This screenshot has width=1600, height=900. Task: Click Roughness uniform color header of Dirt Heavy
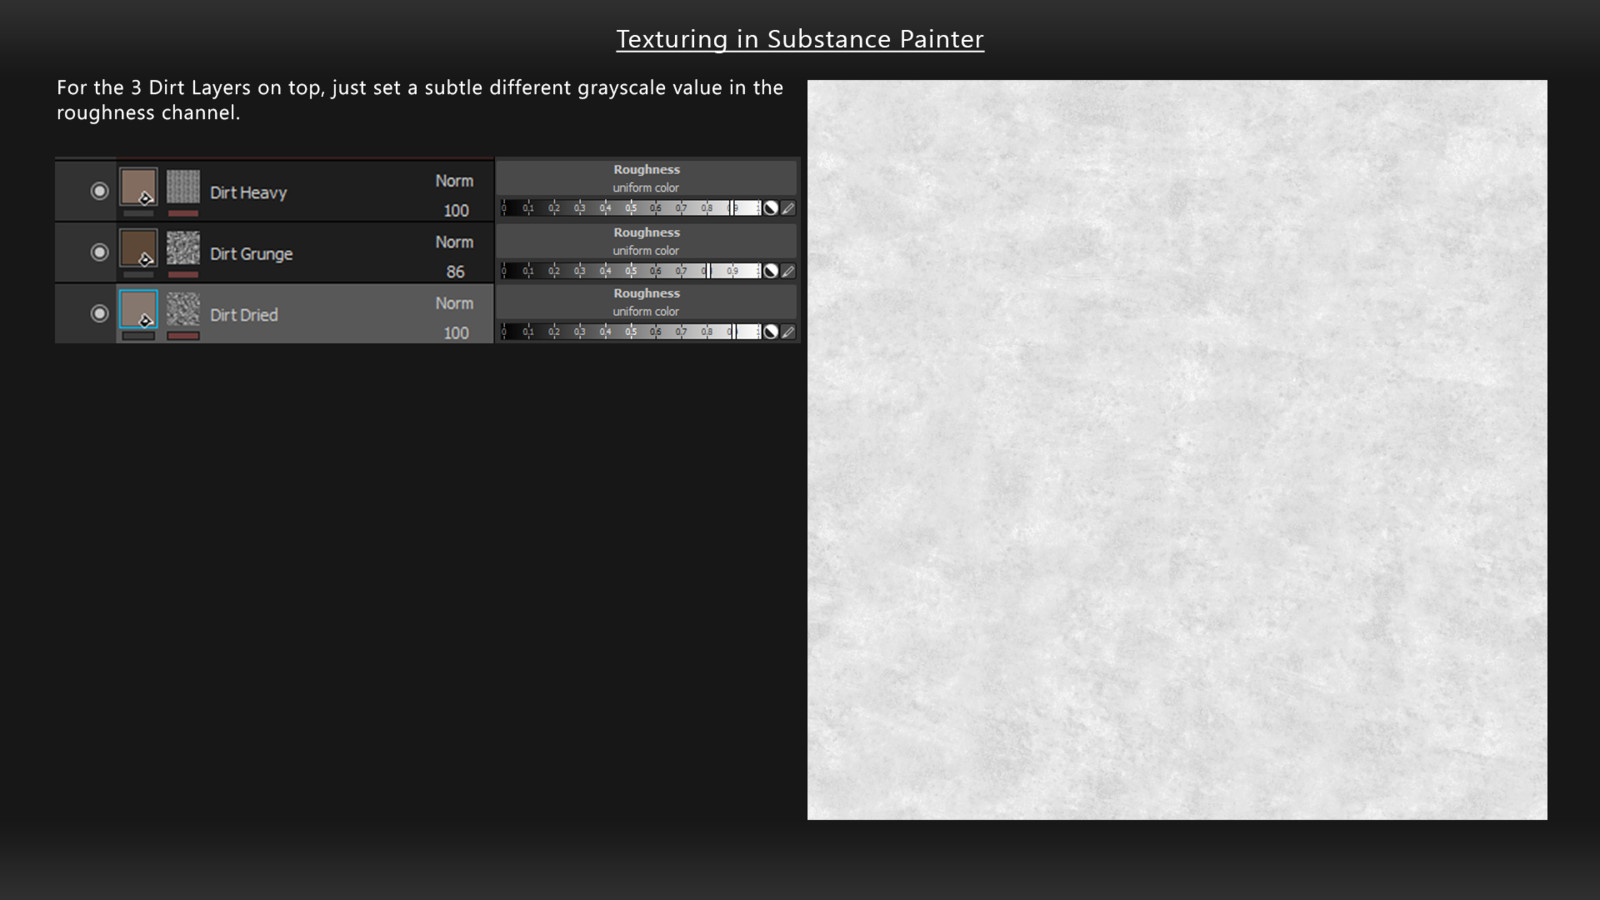coord(646,178)
